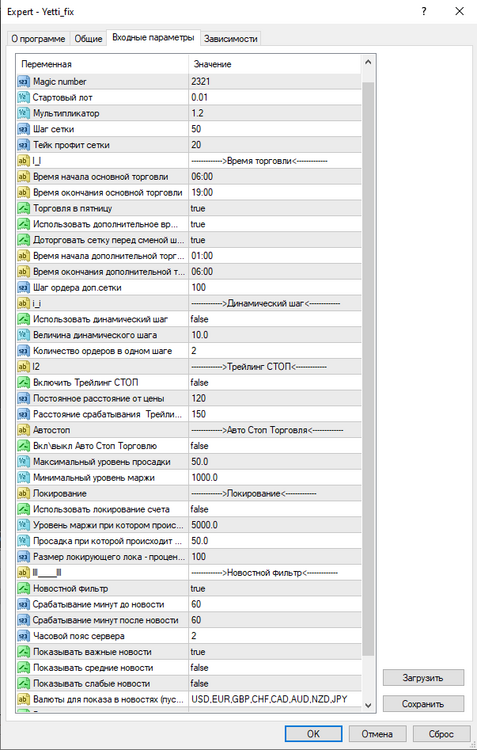Click the bool icon beside Показывать важные новости
477x750 pixels.
click(23, 652)
